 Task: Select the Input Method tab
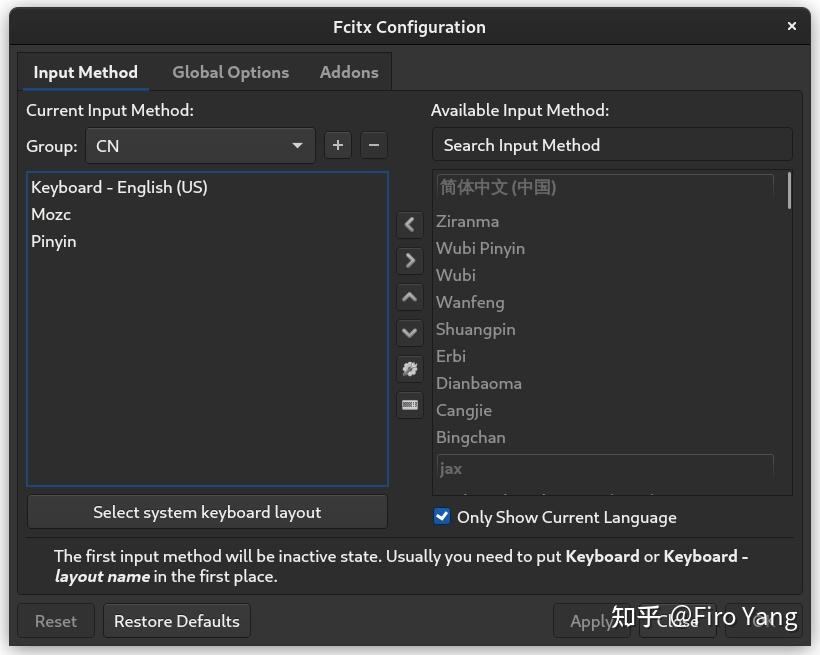coord(85,72)
